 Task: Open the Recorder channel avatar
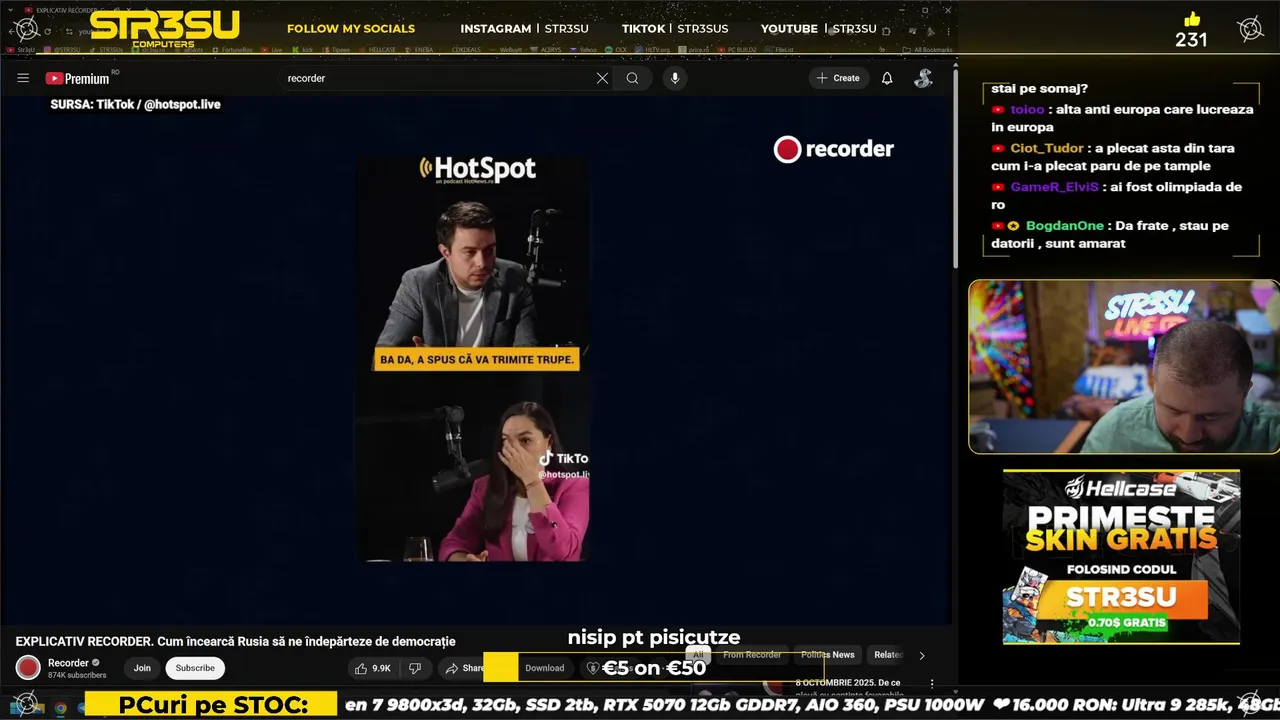click(x=28, y=668)
